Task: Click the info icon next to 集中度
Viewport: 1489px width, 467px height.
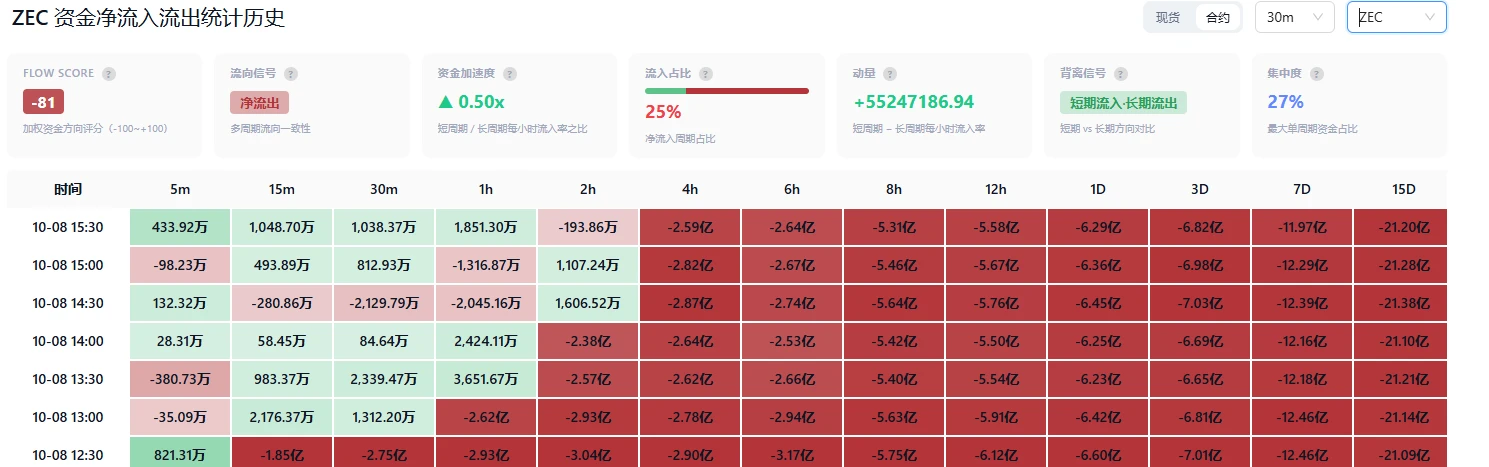Action: 1317,74
